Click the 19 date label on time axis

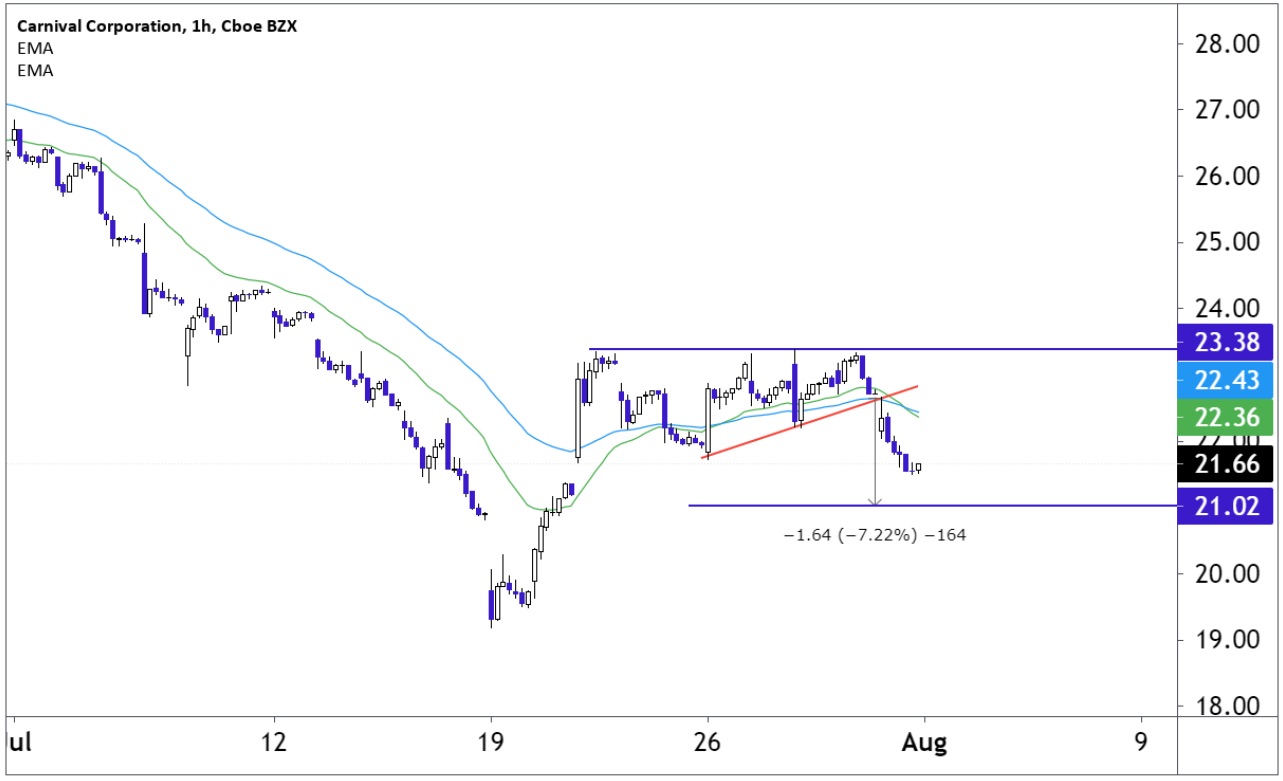[x=490, y=742]
